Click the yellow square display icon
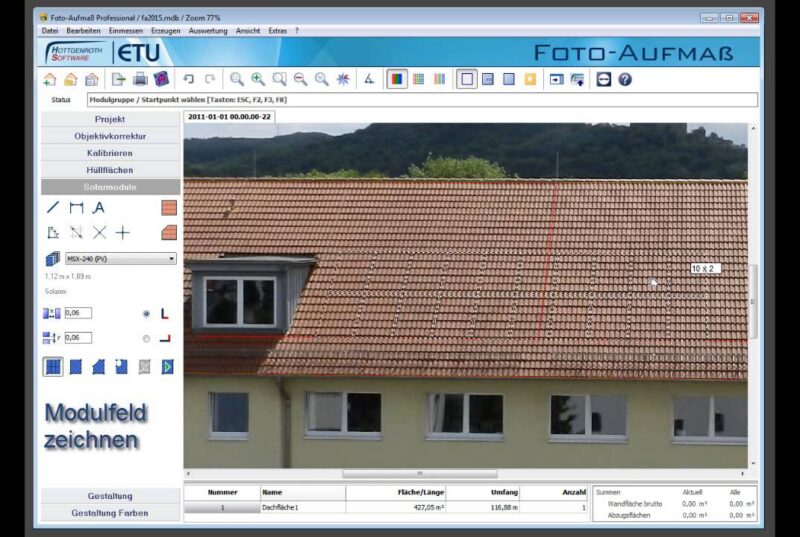The height and width of the screenshot is (537, 800). pos(530,79)
